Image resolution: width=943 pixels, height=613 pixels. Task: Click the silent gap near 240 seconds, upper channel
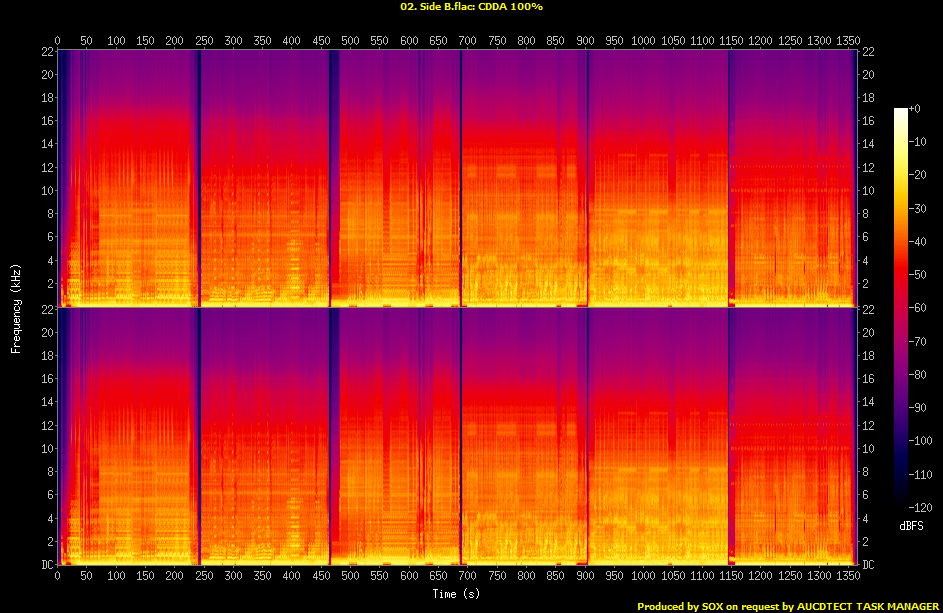pyautogui.click(x=198, y=175)
